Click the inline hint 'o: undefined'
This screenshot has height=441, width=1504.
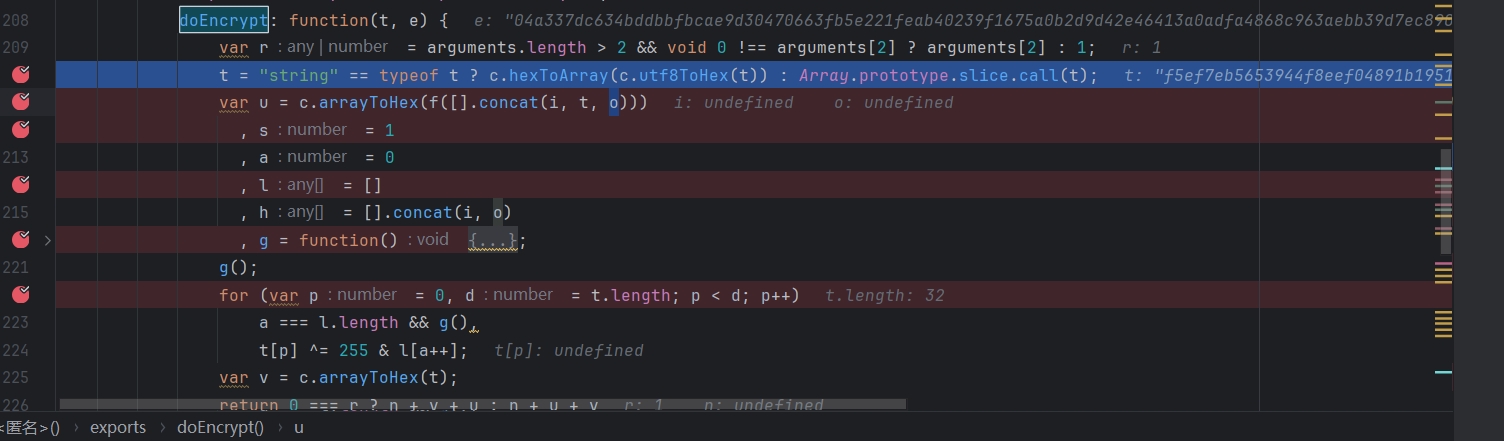click(x=894, y=102)
